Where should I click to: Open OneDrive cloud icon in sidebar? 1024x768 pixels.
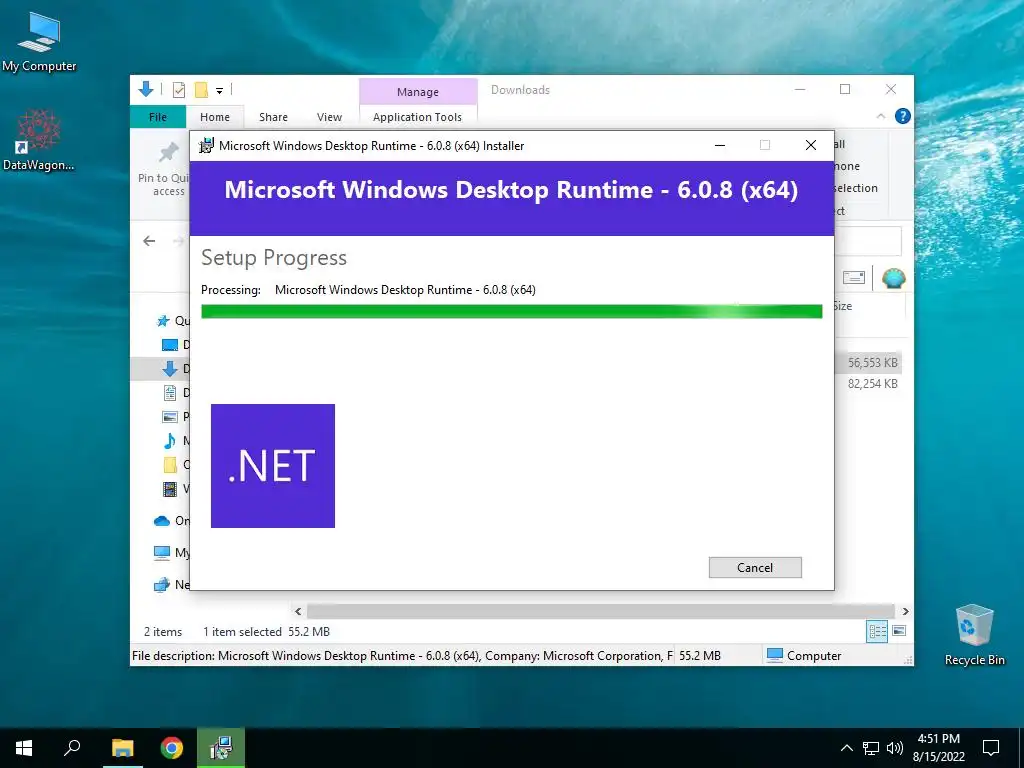(x=161, y=520)
